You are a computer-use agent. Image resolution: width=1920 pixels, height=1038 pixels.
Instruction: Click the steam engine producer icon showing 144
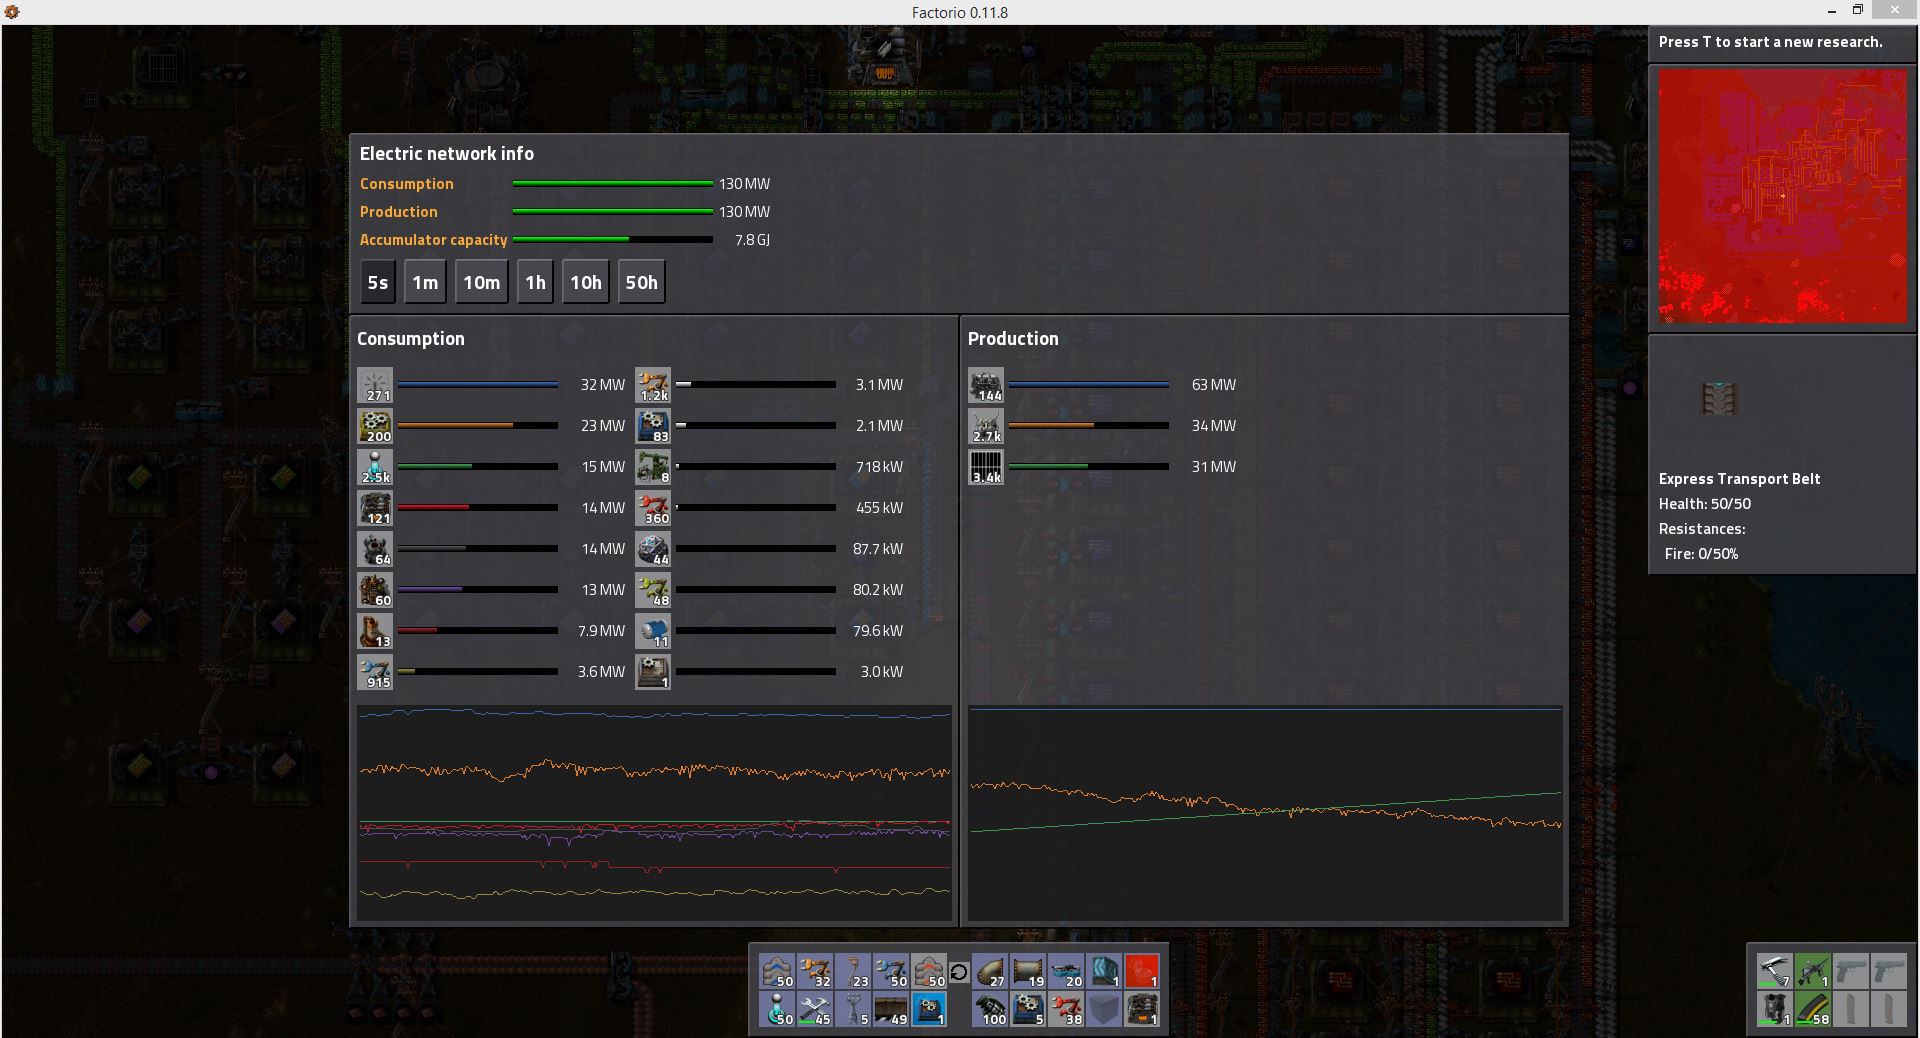(x=986, y=385)
